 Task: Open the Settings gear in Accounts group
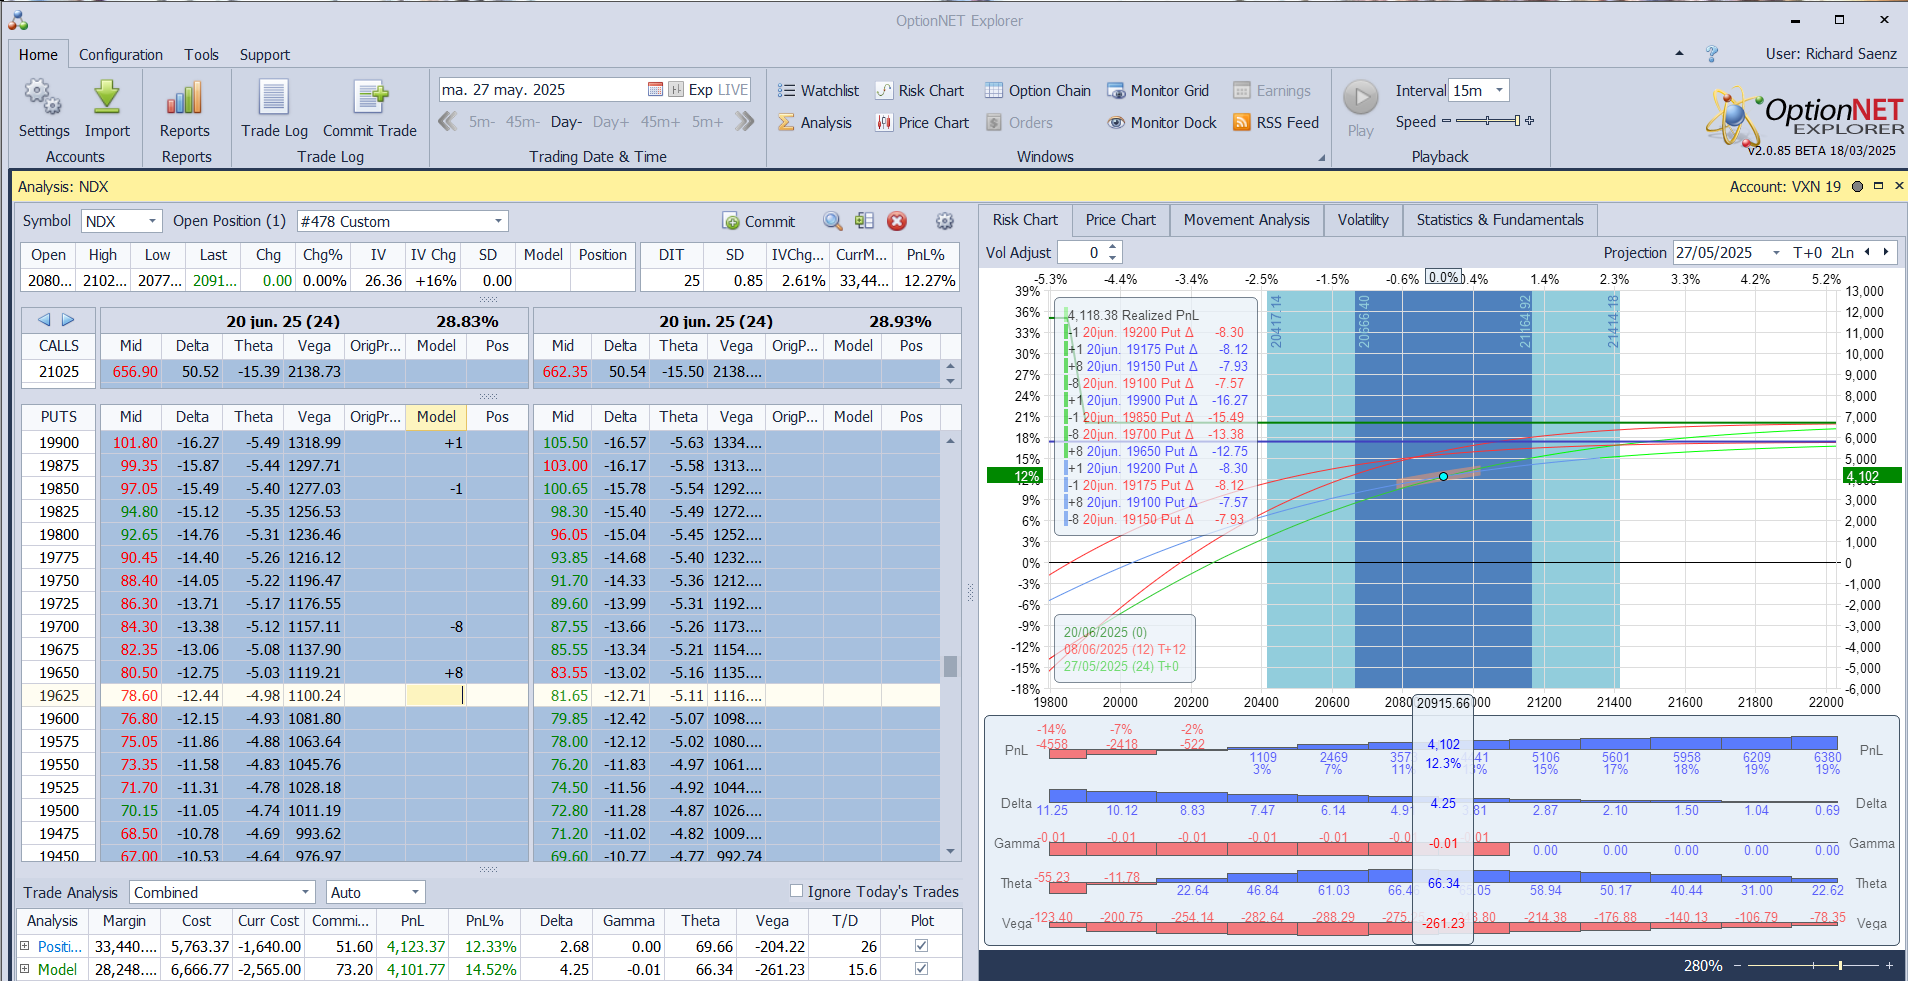pyautogui.click(x=43, y=109)
